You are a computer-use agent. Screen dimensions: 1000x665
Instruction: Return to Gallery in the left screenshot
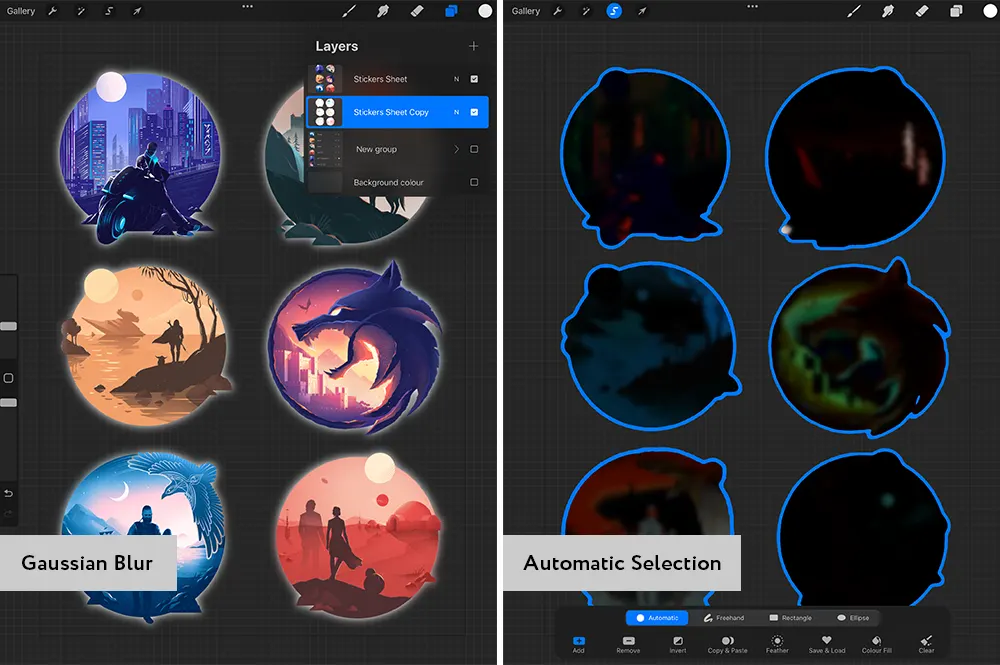coord(20,11)
